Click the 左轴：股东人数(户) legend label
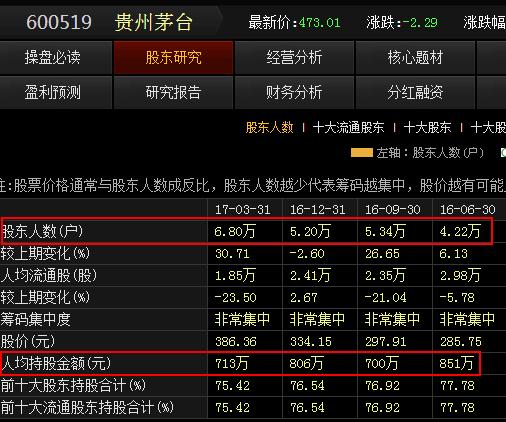506x422 pixels. 430,153
